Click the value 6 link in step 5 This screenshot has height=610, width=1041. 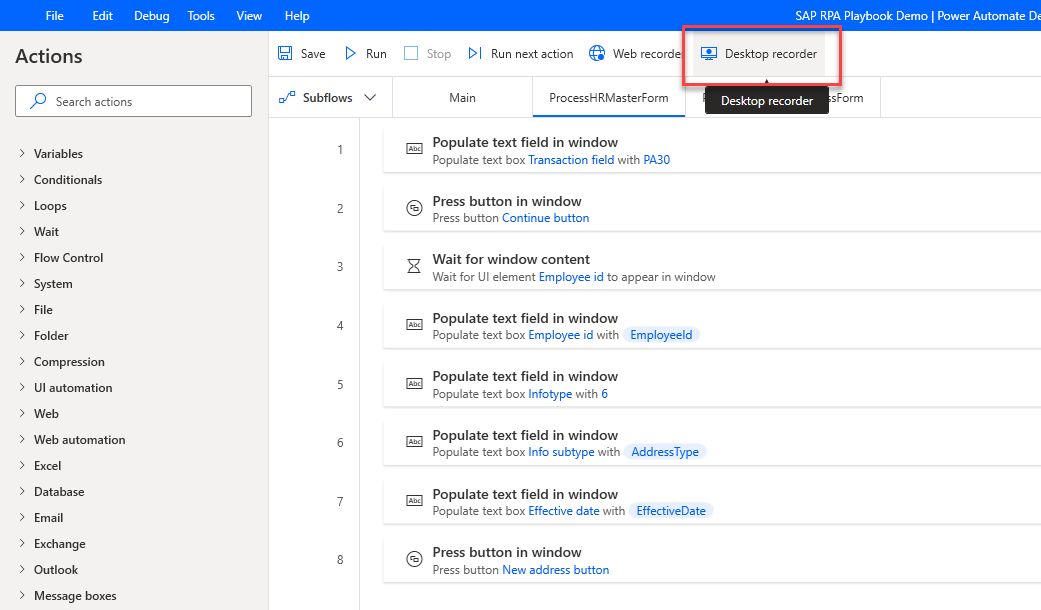coord(604,394)
